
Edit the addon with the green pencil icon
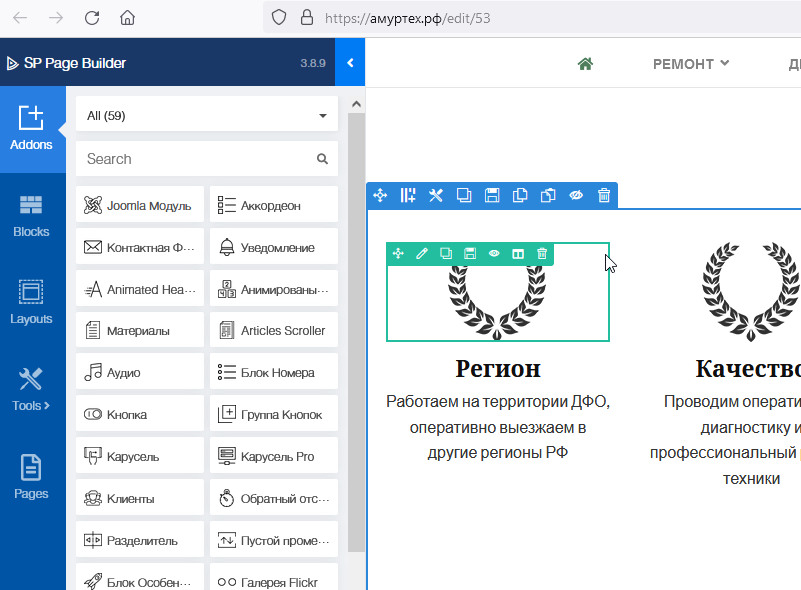(x=422, y=254)
